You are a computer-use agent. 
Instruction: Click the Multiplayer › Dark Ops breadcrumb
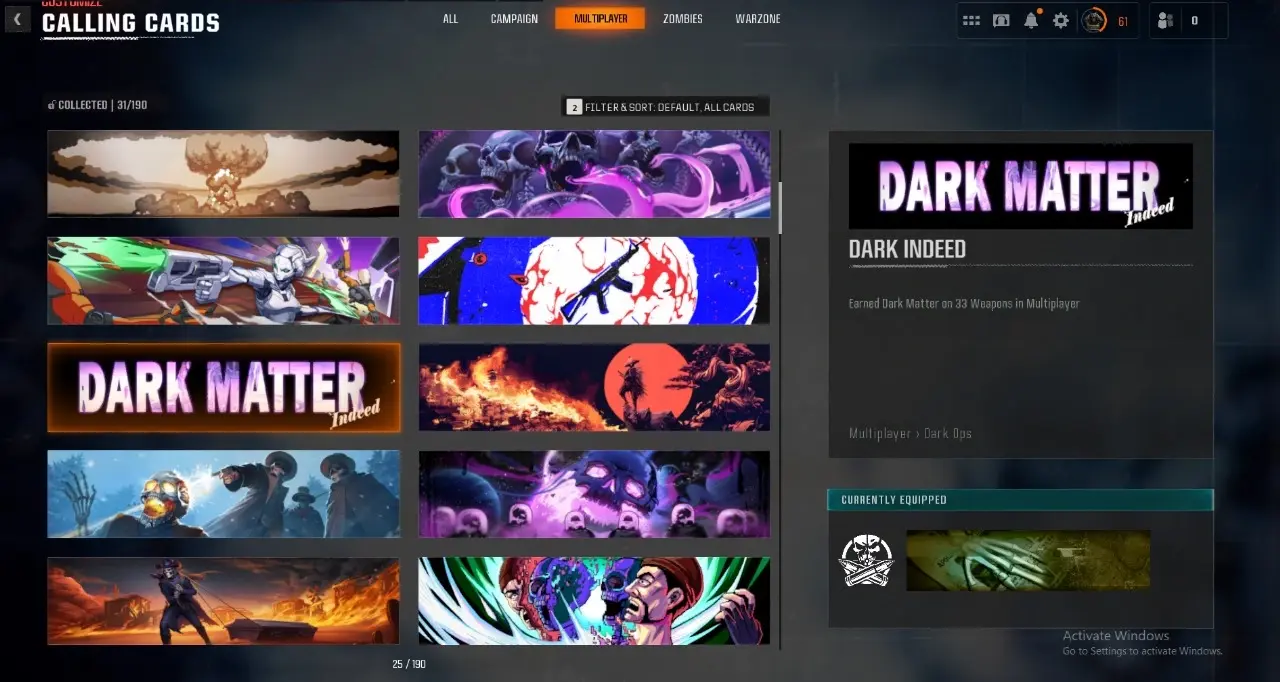(x=910, y=433)
